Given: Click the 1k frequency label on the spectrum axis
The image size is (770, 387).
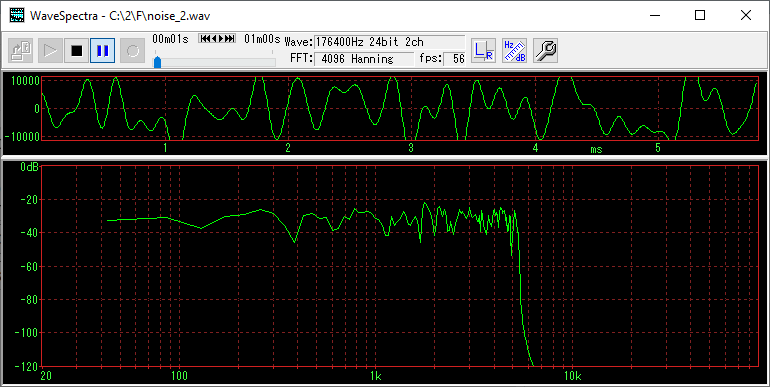Looking at the screenshot, I should [376, 376].
